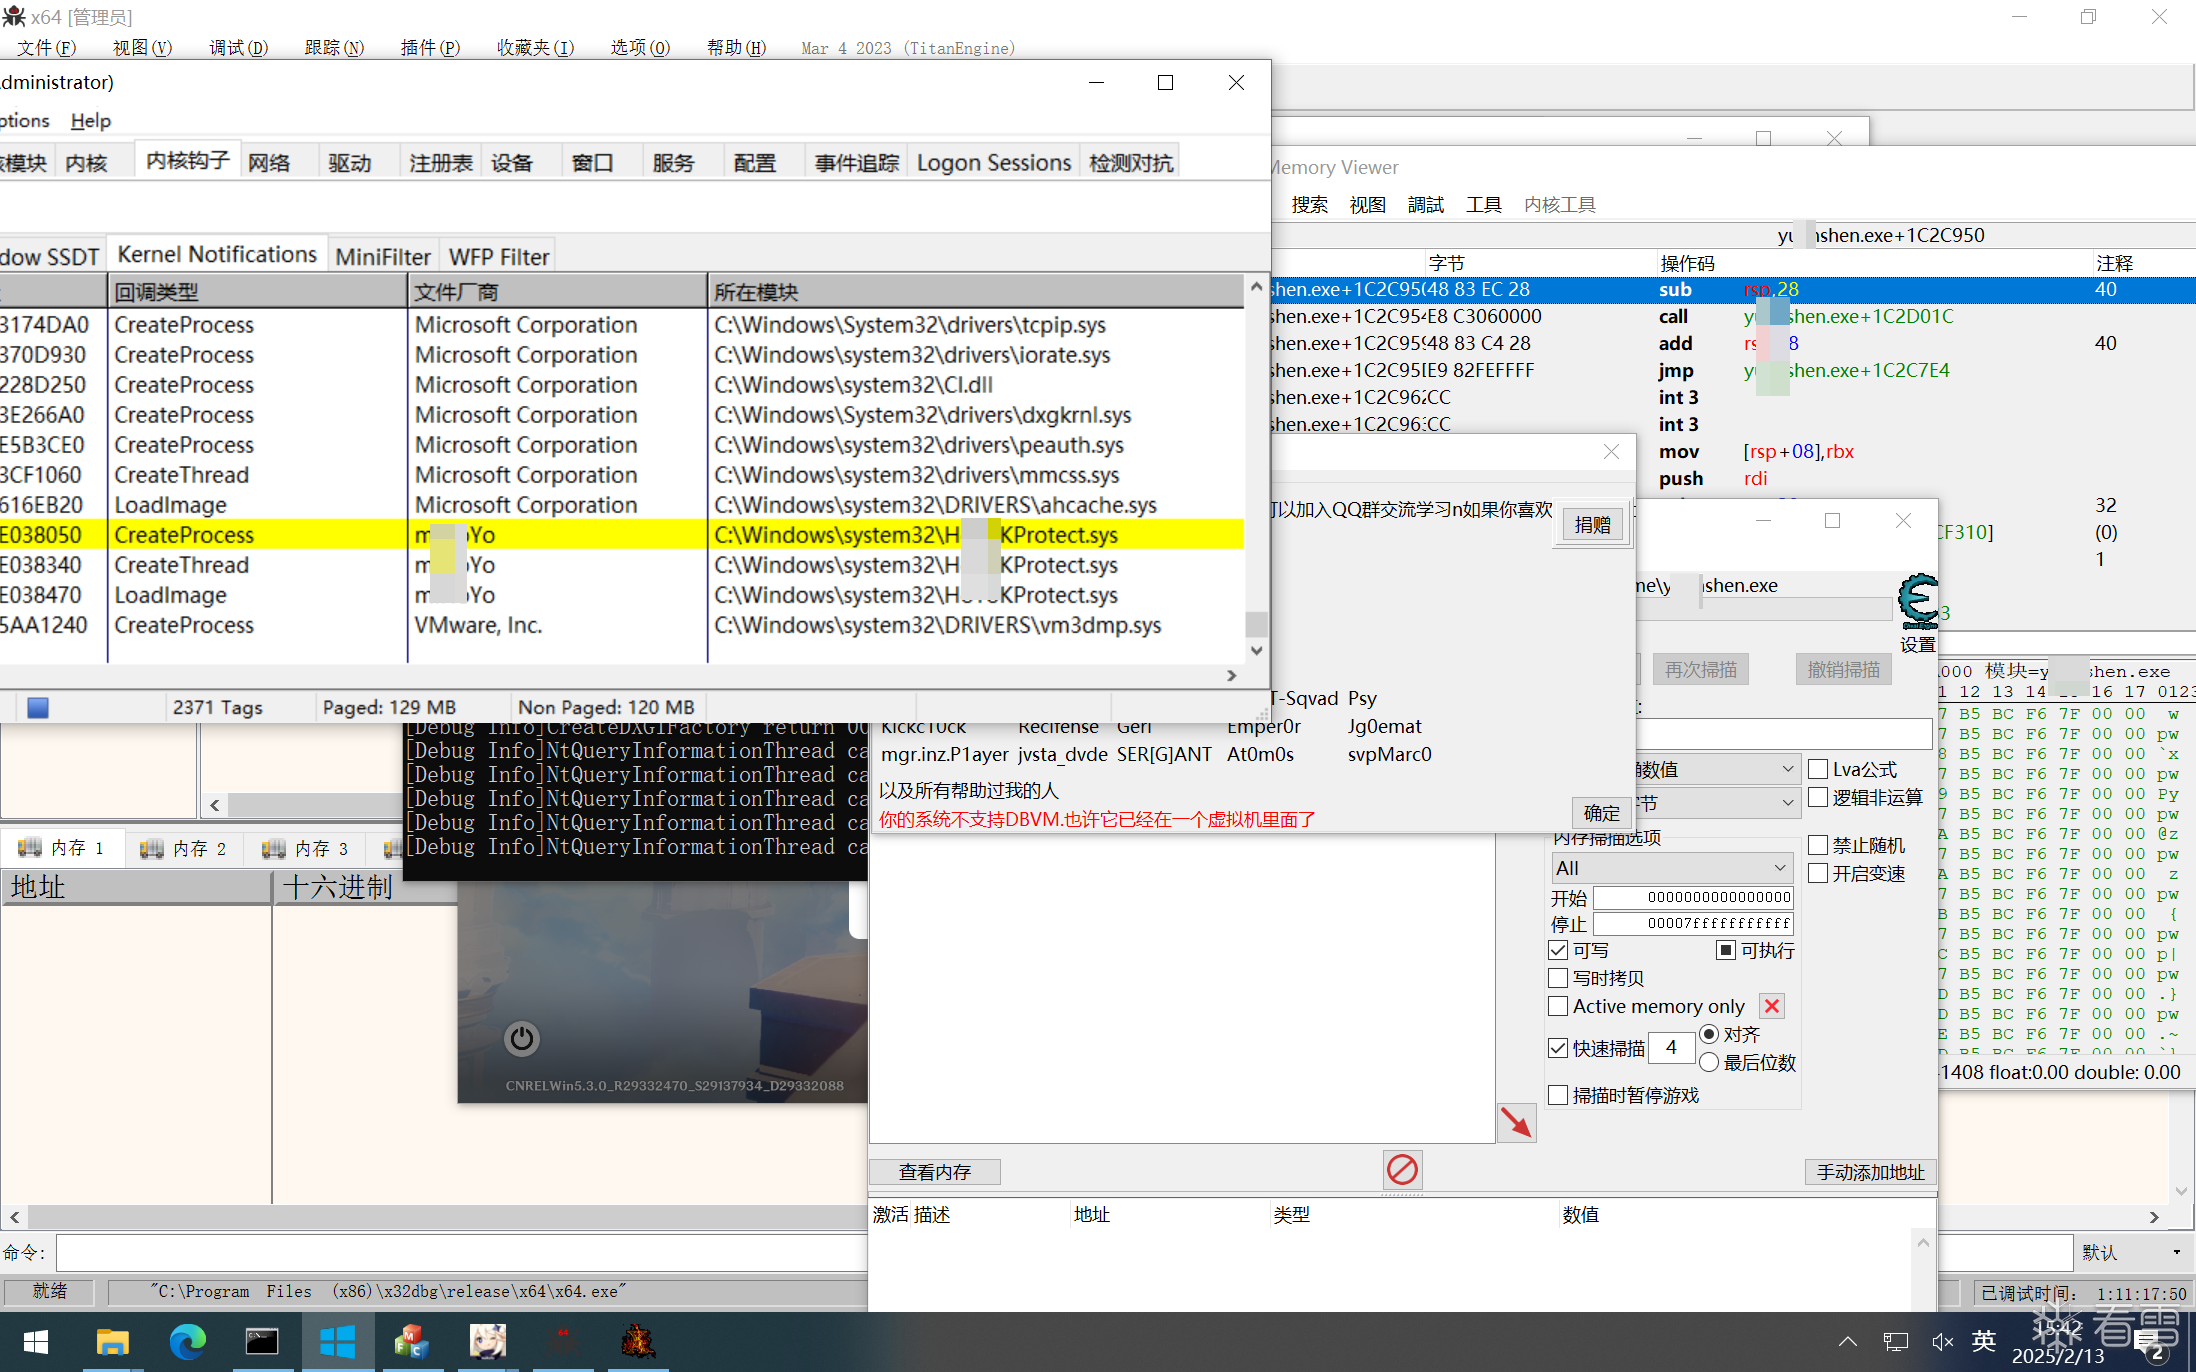Open WFP Filter tab

click(498, 257)
